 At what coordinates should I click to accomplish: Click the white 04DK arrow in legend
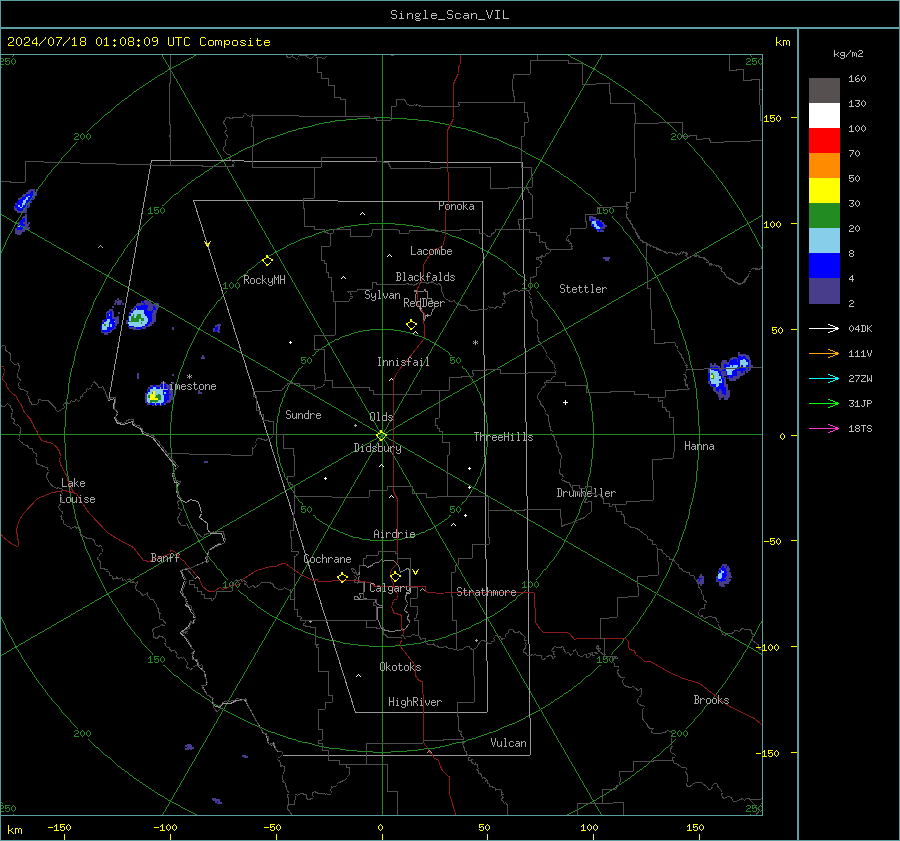[x=824, y=329]
